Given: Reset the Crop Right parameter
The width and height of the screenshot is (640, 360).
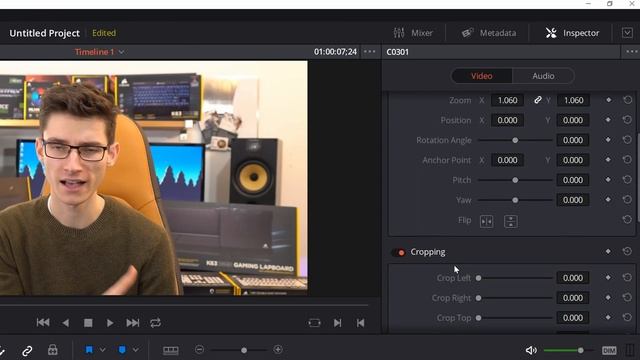Looking at the screenshot, I should pyautogui.click(x=627, y=298).
